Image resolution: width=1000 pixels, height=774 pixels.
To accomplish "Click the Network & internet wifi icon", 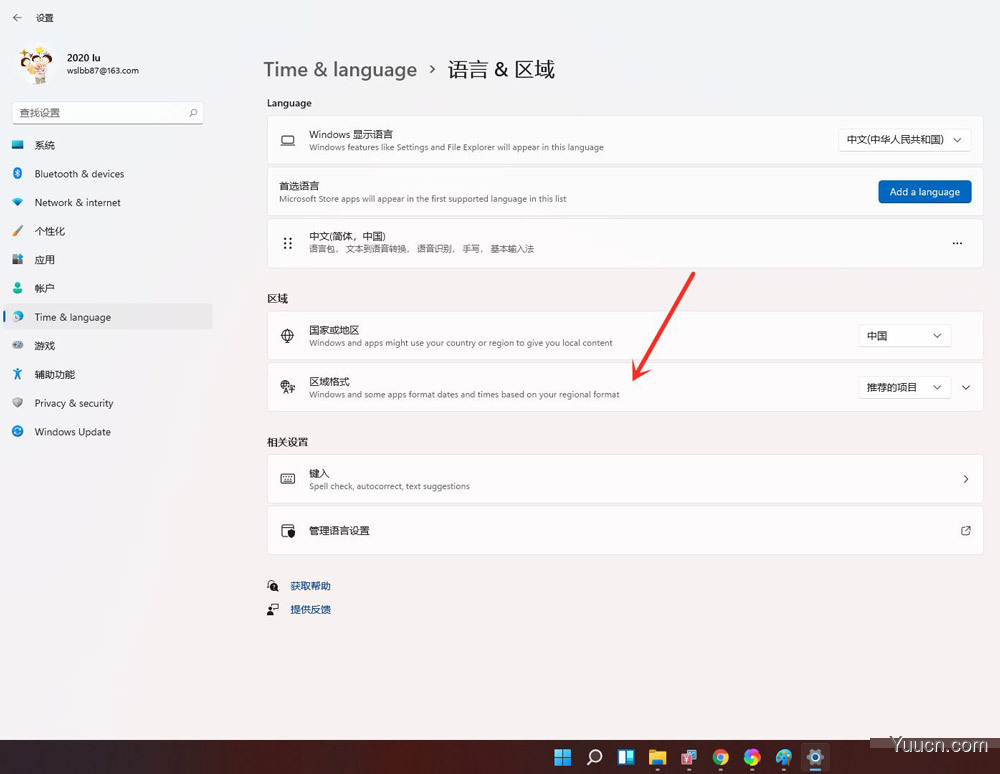I will tap(18, 202).
